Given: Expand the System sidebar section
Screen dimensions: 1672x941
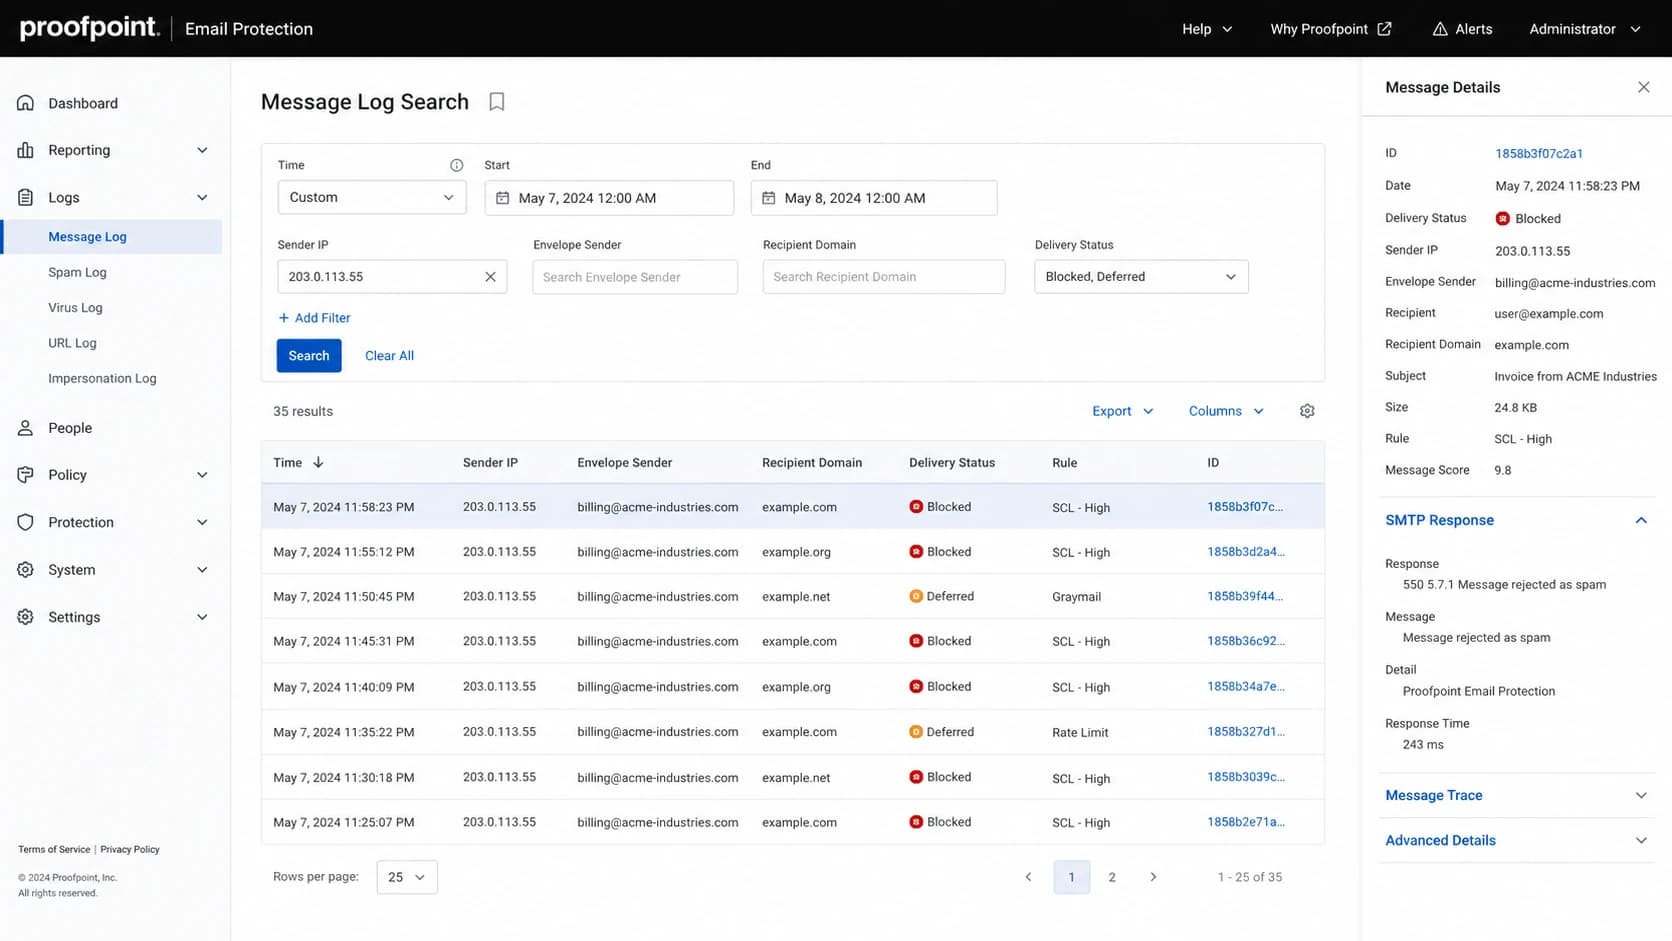Looking at the screenshot, I should tap(202, 570).
